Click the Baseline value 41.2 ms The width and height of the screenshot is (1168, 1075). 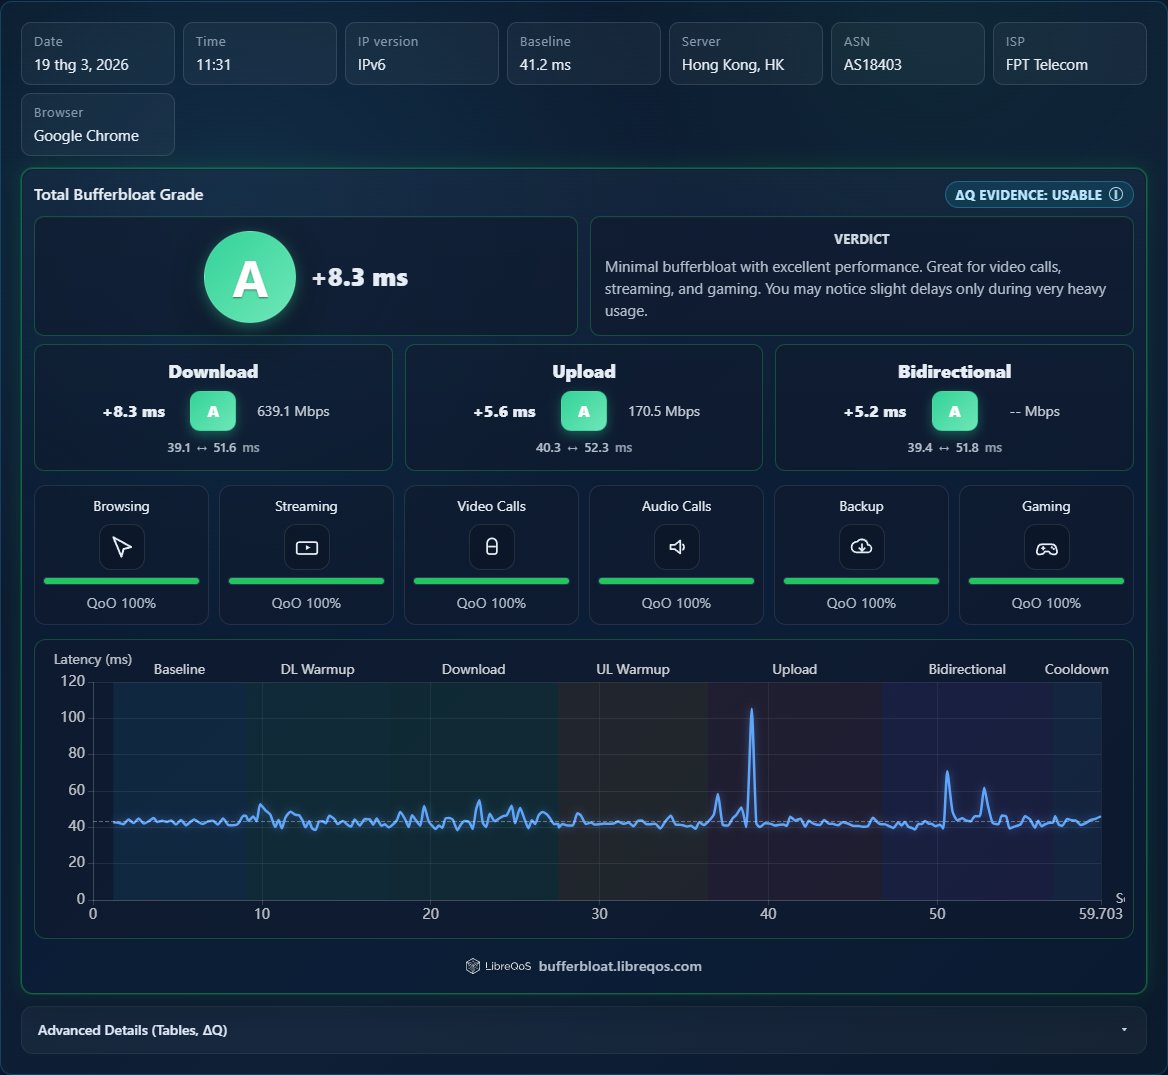(545, 65)
